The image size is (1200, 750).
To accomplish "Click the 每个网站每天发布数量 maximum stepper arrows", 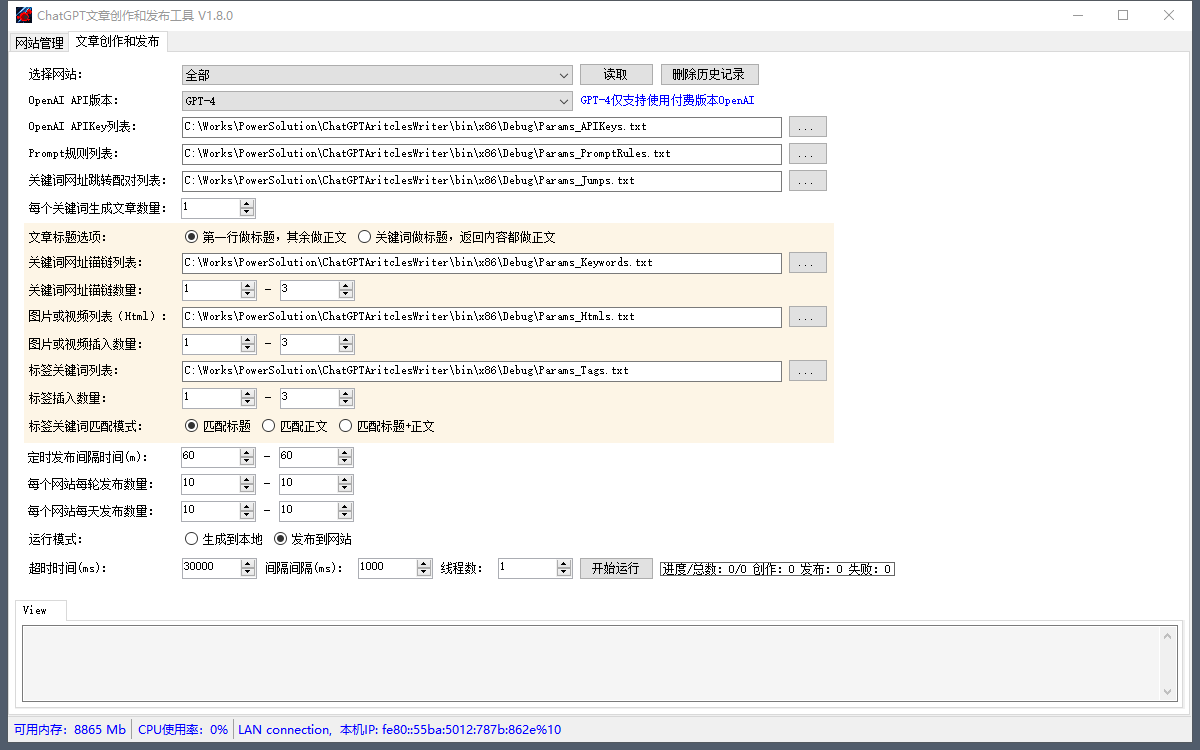I will [x=345, y=511].
